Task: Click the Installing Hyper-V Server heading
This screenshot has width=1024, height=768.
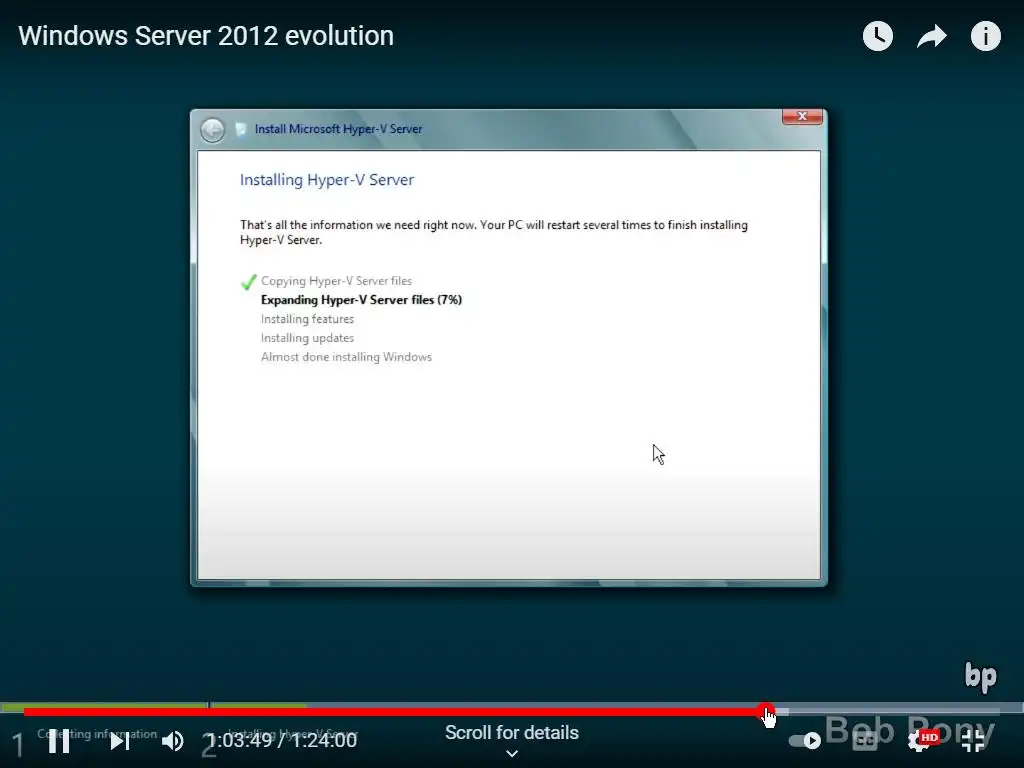Action: click(327, 180)
